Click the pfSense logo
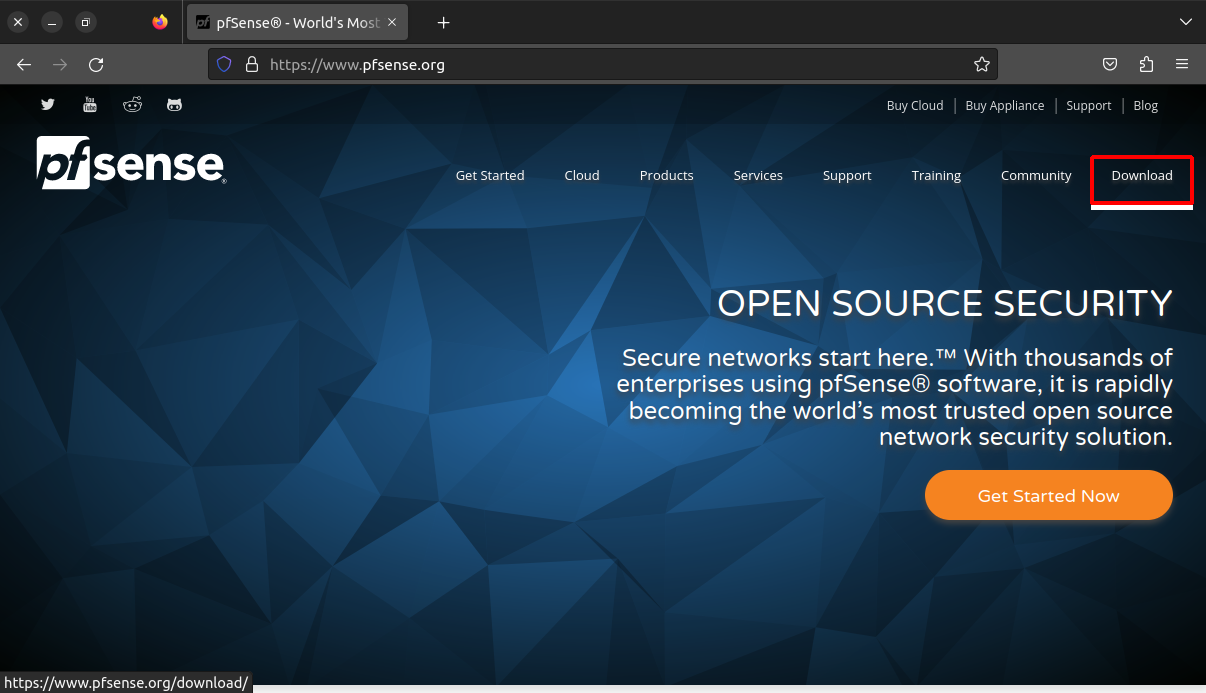This screenshot has width=1206, height=693. coord(131,162)
